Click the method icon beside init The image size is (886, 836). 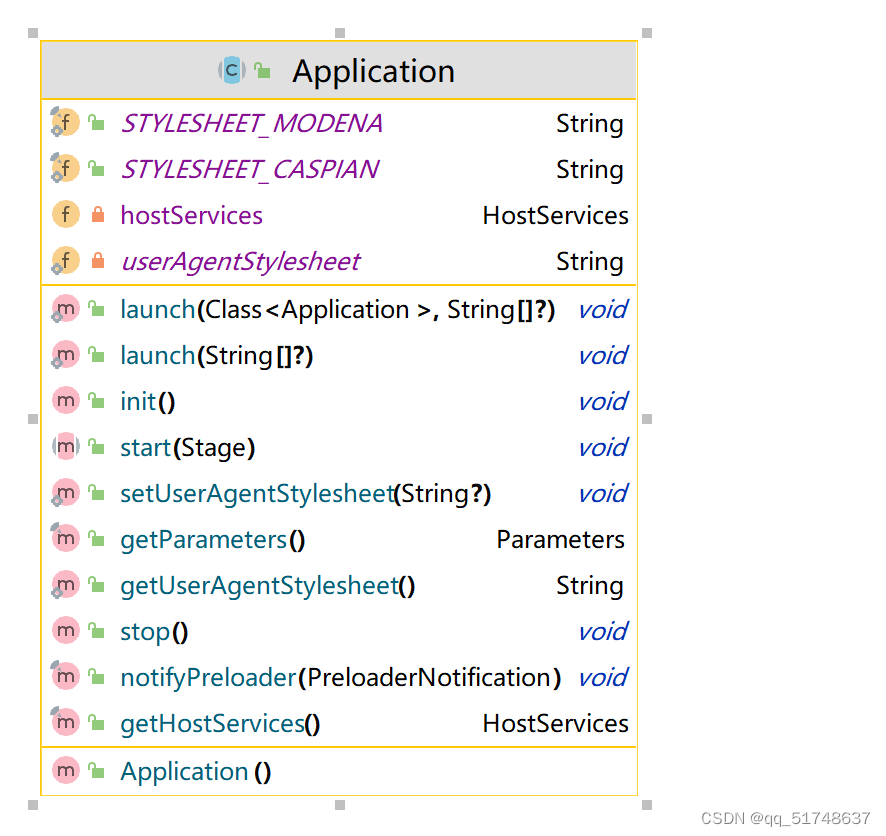[65, 401]
